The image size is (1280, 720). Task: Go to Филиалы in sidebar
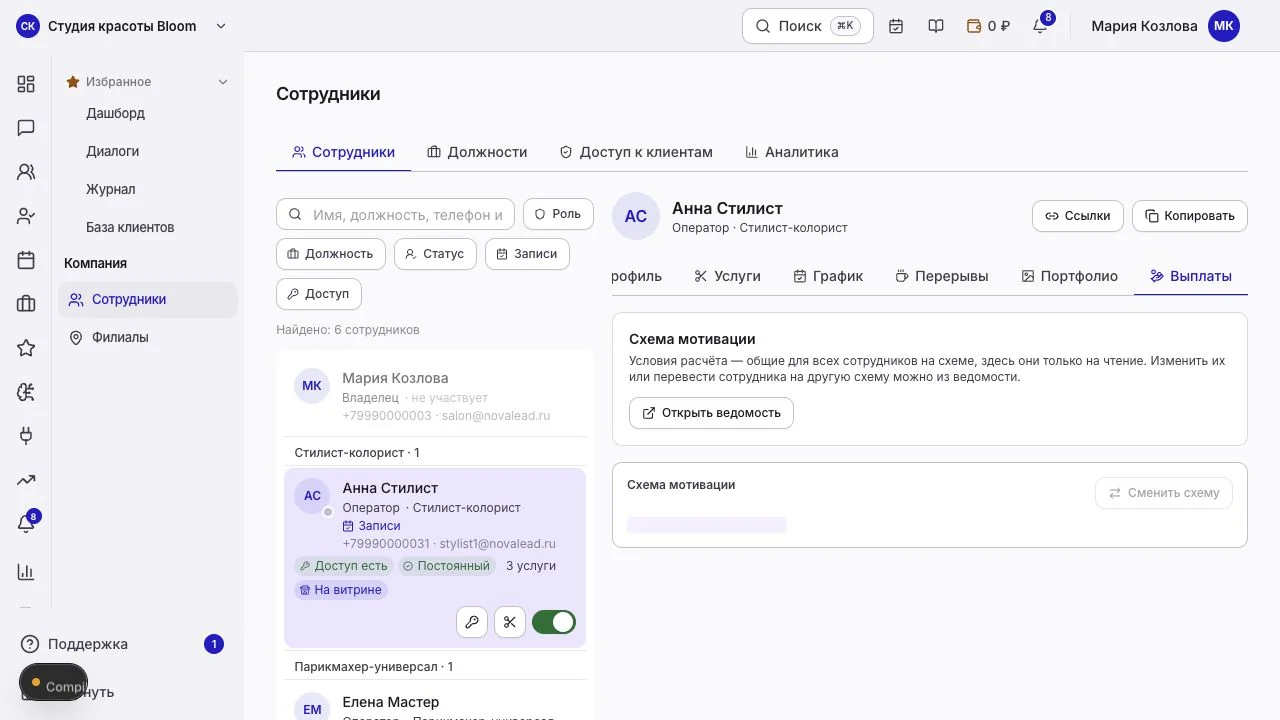click(x=148, y=338)
